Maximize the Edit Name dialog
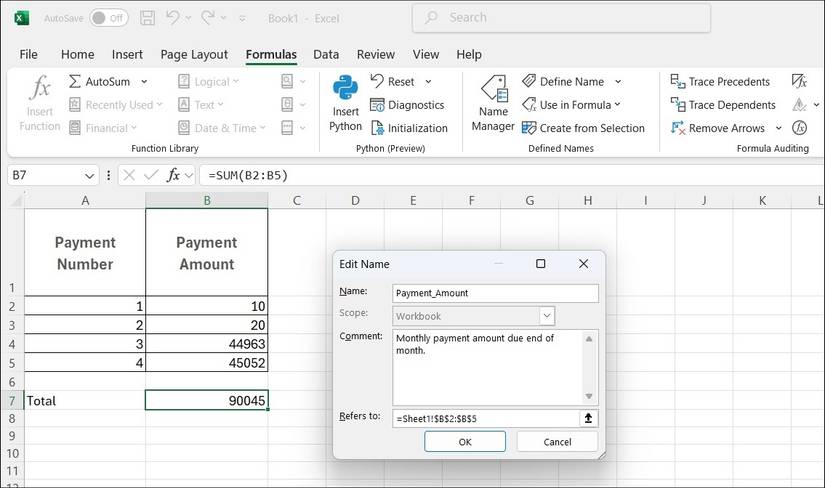This screenshot has height=488, width=825. [x=540, y=264]
